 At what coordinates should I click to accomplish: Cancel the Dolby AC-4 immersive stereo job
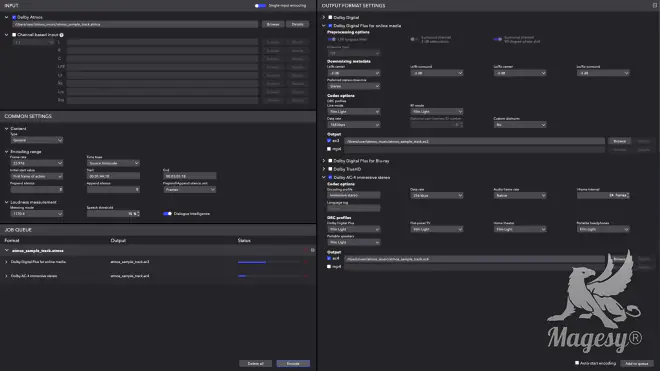pyautogui.click(x=306, y=276)
